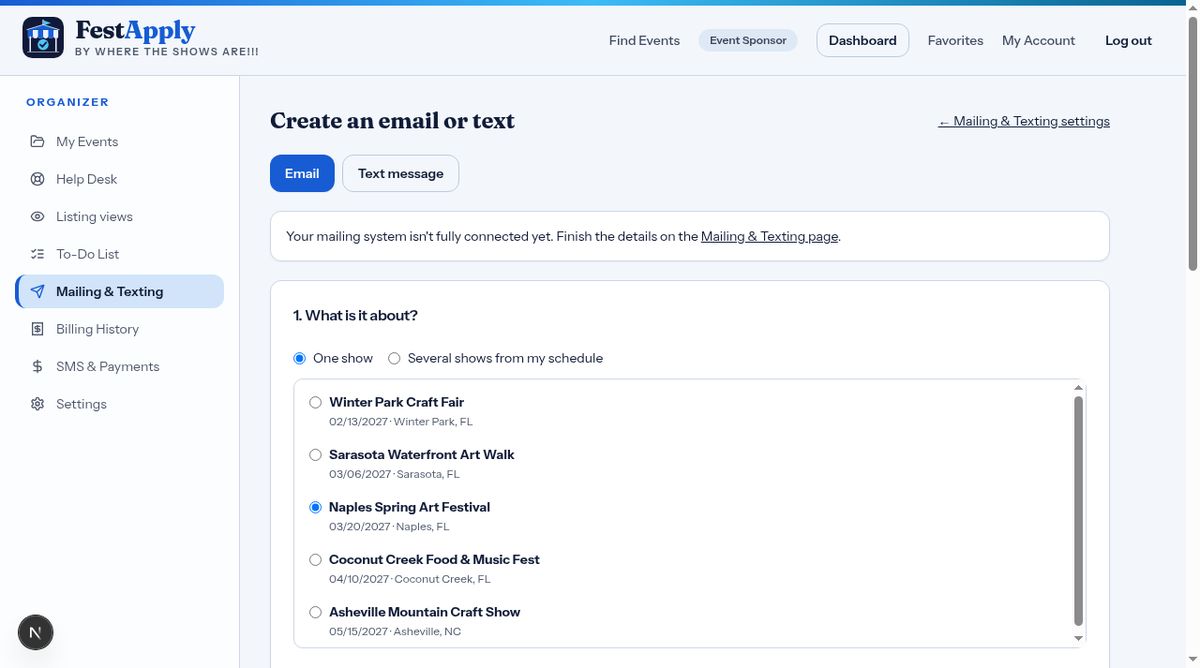Open My Events in the sidebar

coord(119,142)
